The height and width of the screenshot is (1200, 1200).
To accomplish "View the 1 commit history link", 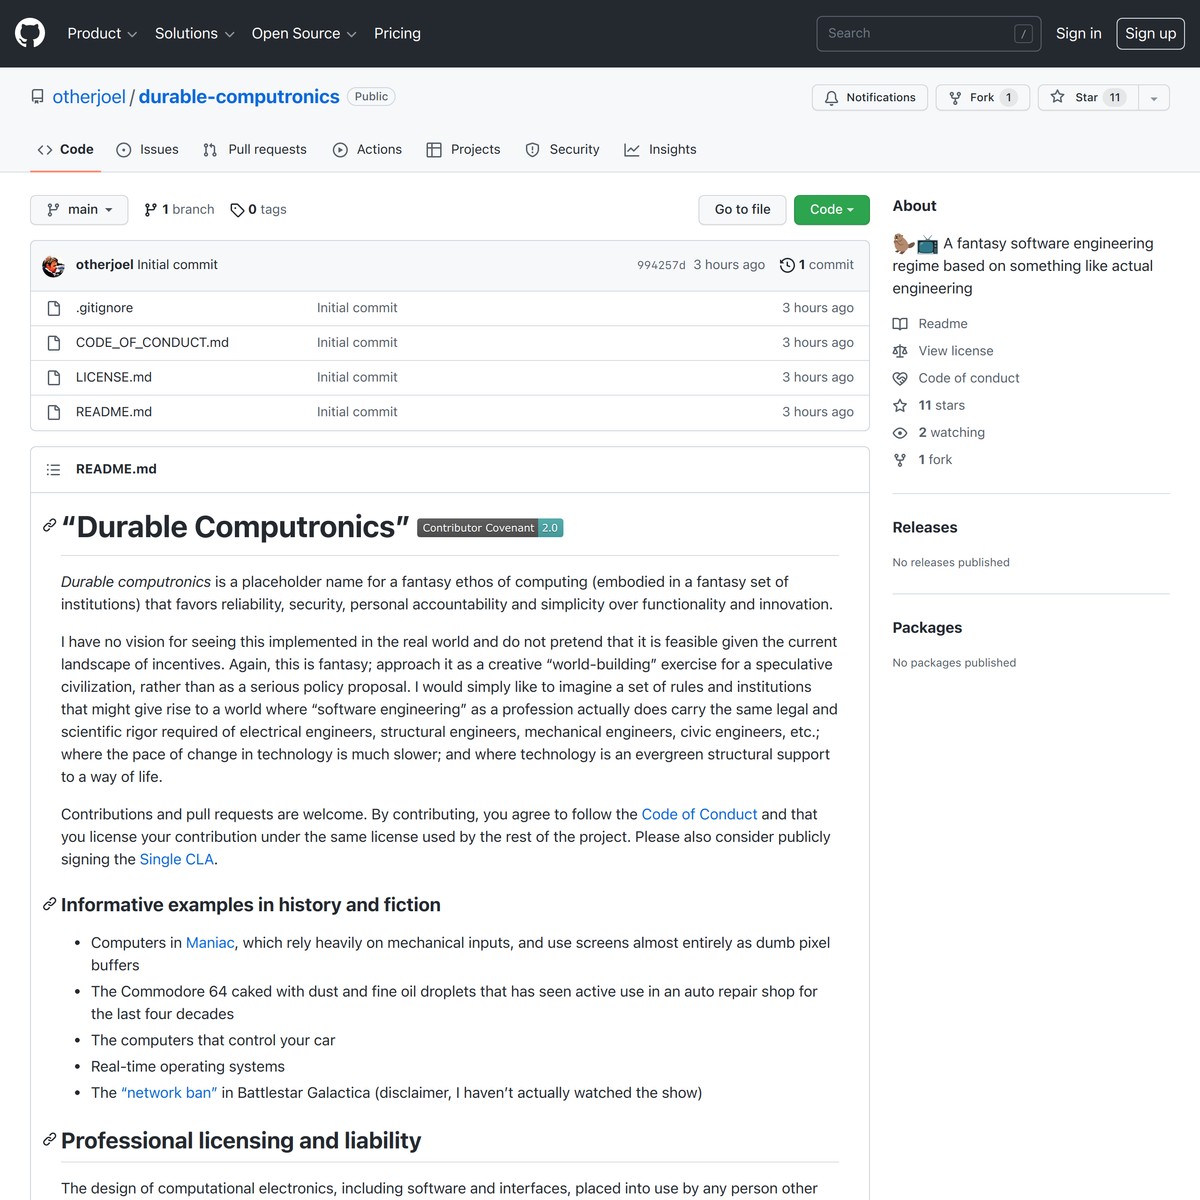I will 817,265.
